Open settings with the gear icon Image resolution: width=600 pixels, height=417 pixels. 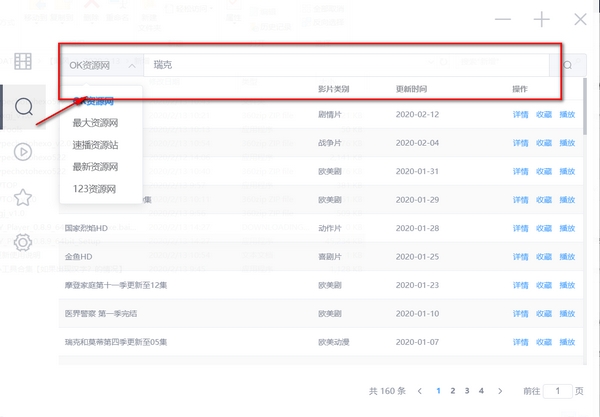pos(23,243)
